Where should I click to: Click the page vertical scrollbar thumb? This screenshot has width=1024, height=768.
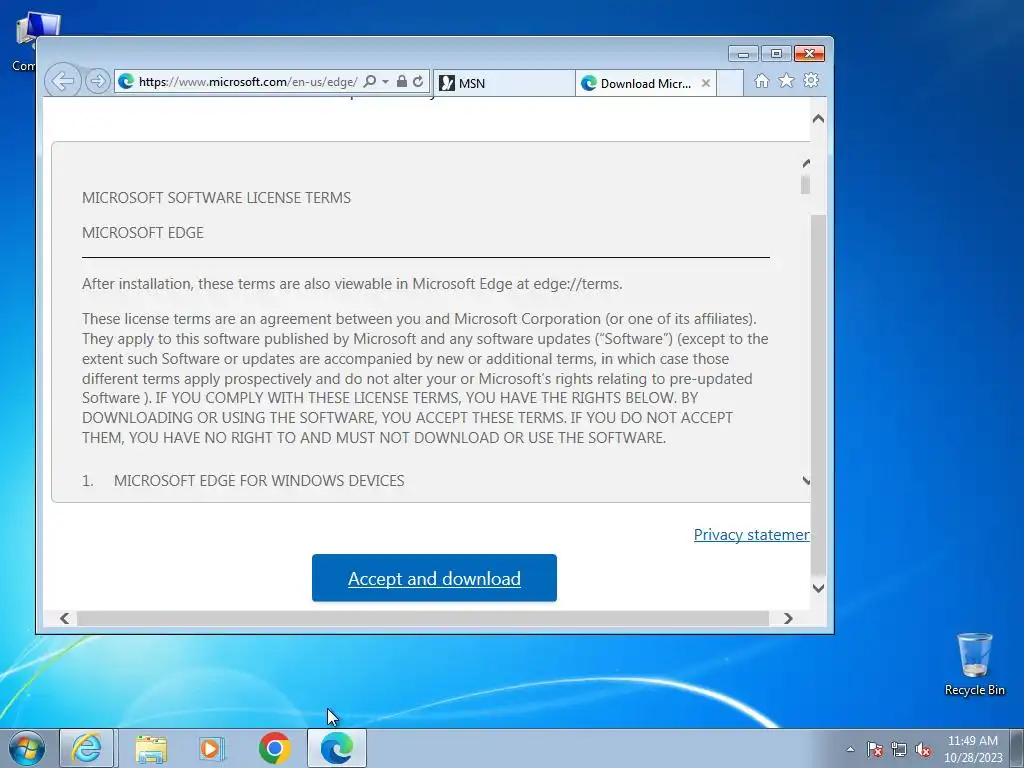(818, 395)
